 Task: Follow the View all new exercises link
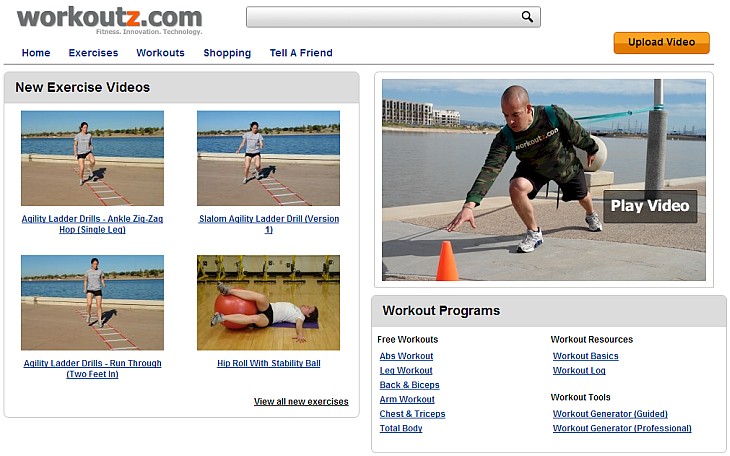[301, 402]
